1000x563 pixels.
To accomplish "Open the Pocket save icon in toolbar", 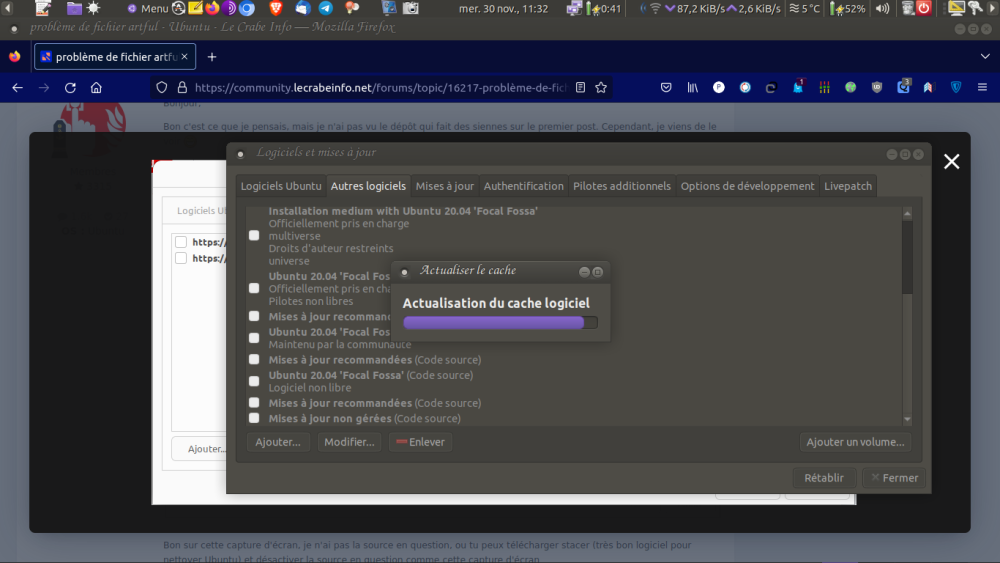I will [666, 88].
